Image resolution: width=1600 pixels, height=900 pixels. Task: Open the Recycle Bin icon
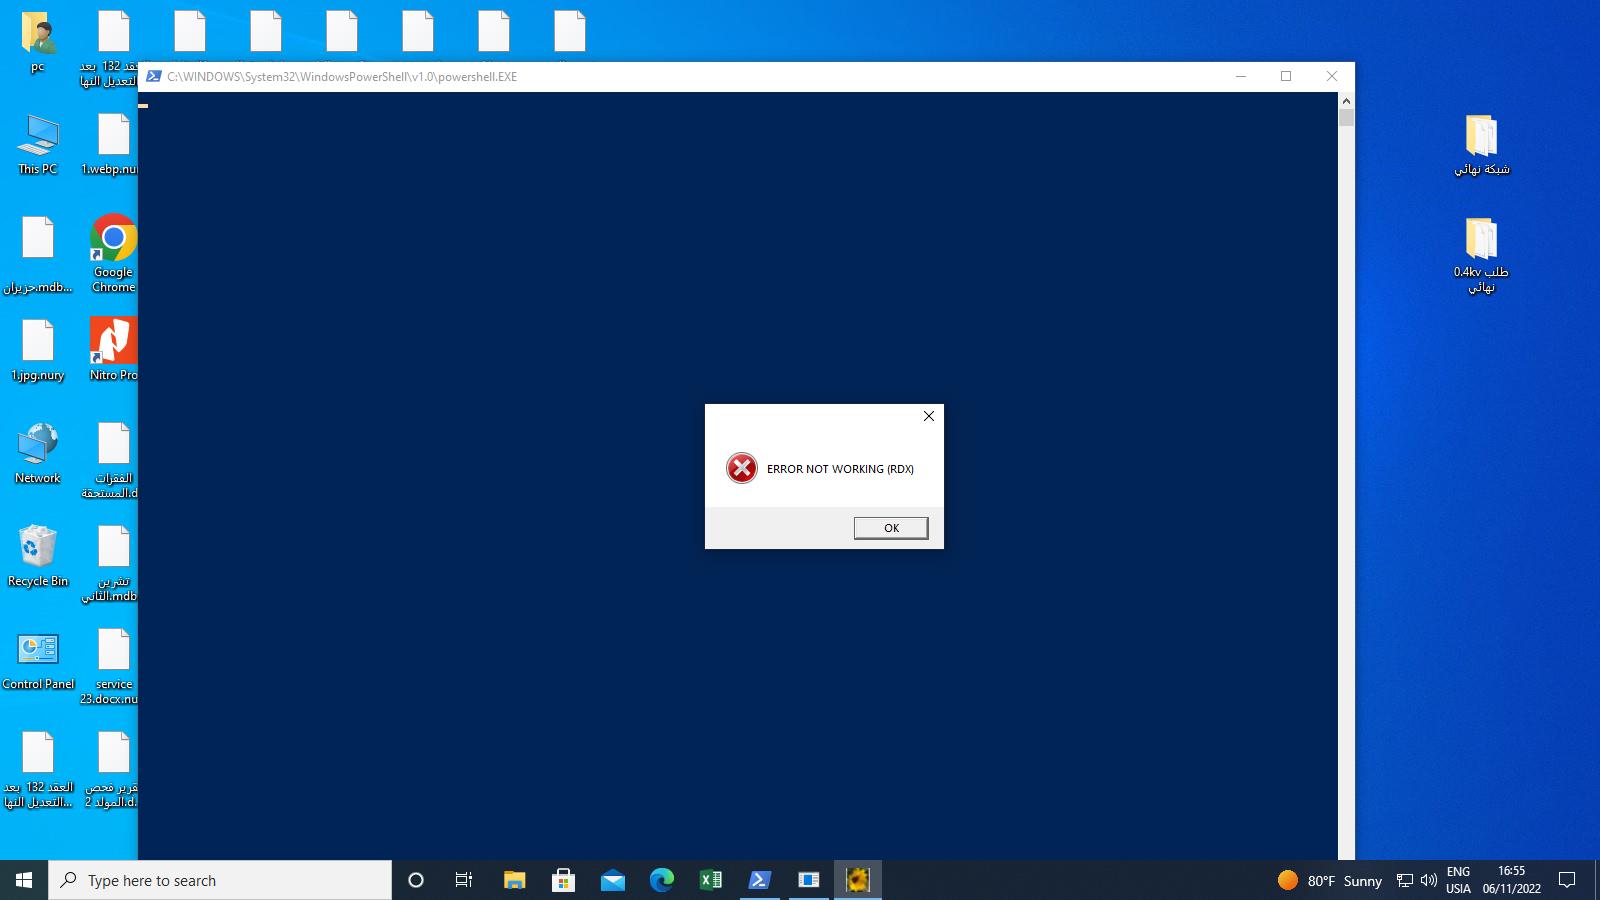pyautogui.click(x=38, y=547)
